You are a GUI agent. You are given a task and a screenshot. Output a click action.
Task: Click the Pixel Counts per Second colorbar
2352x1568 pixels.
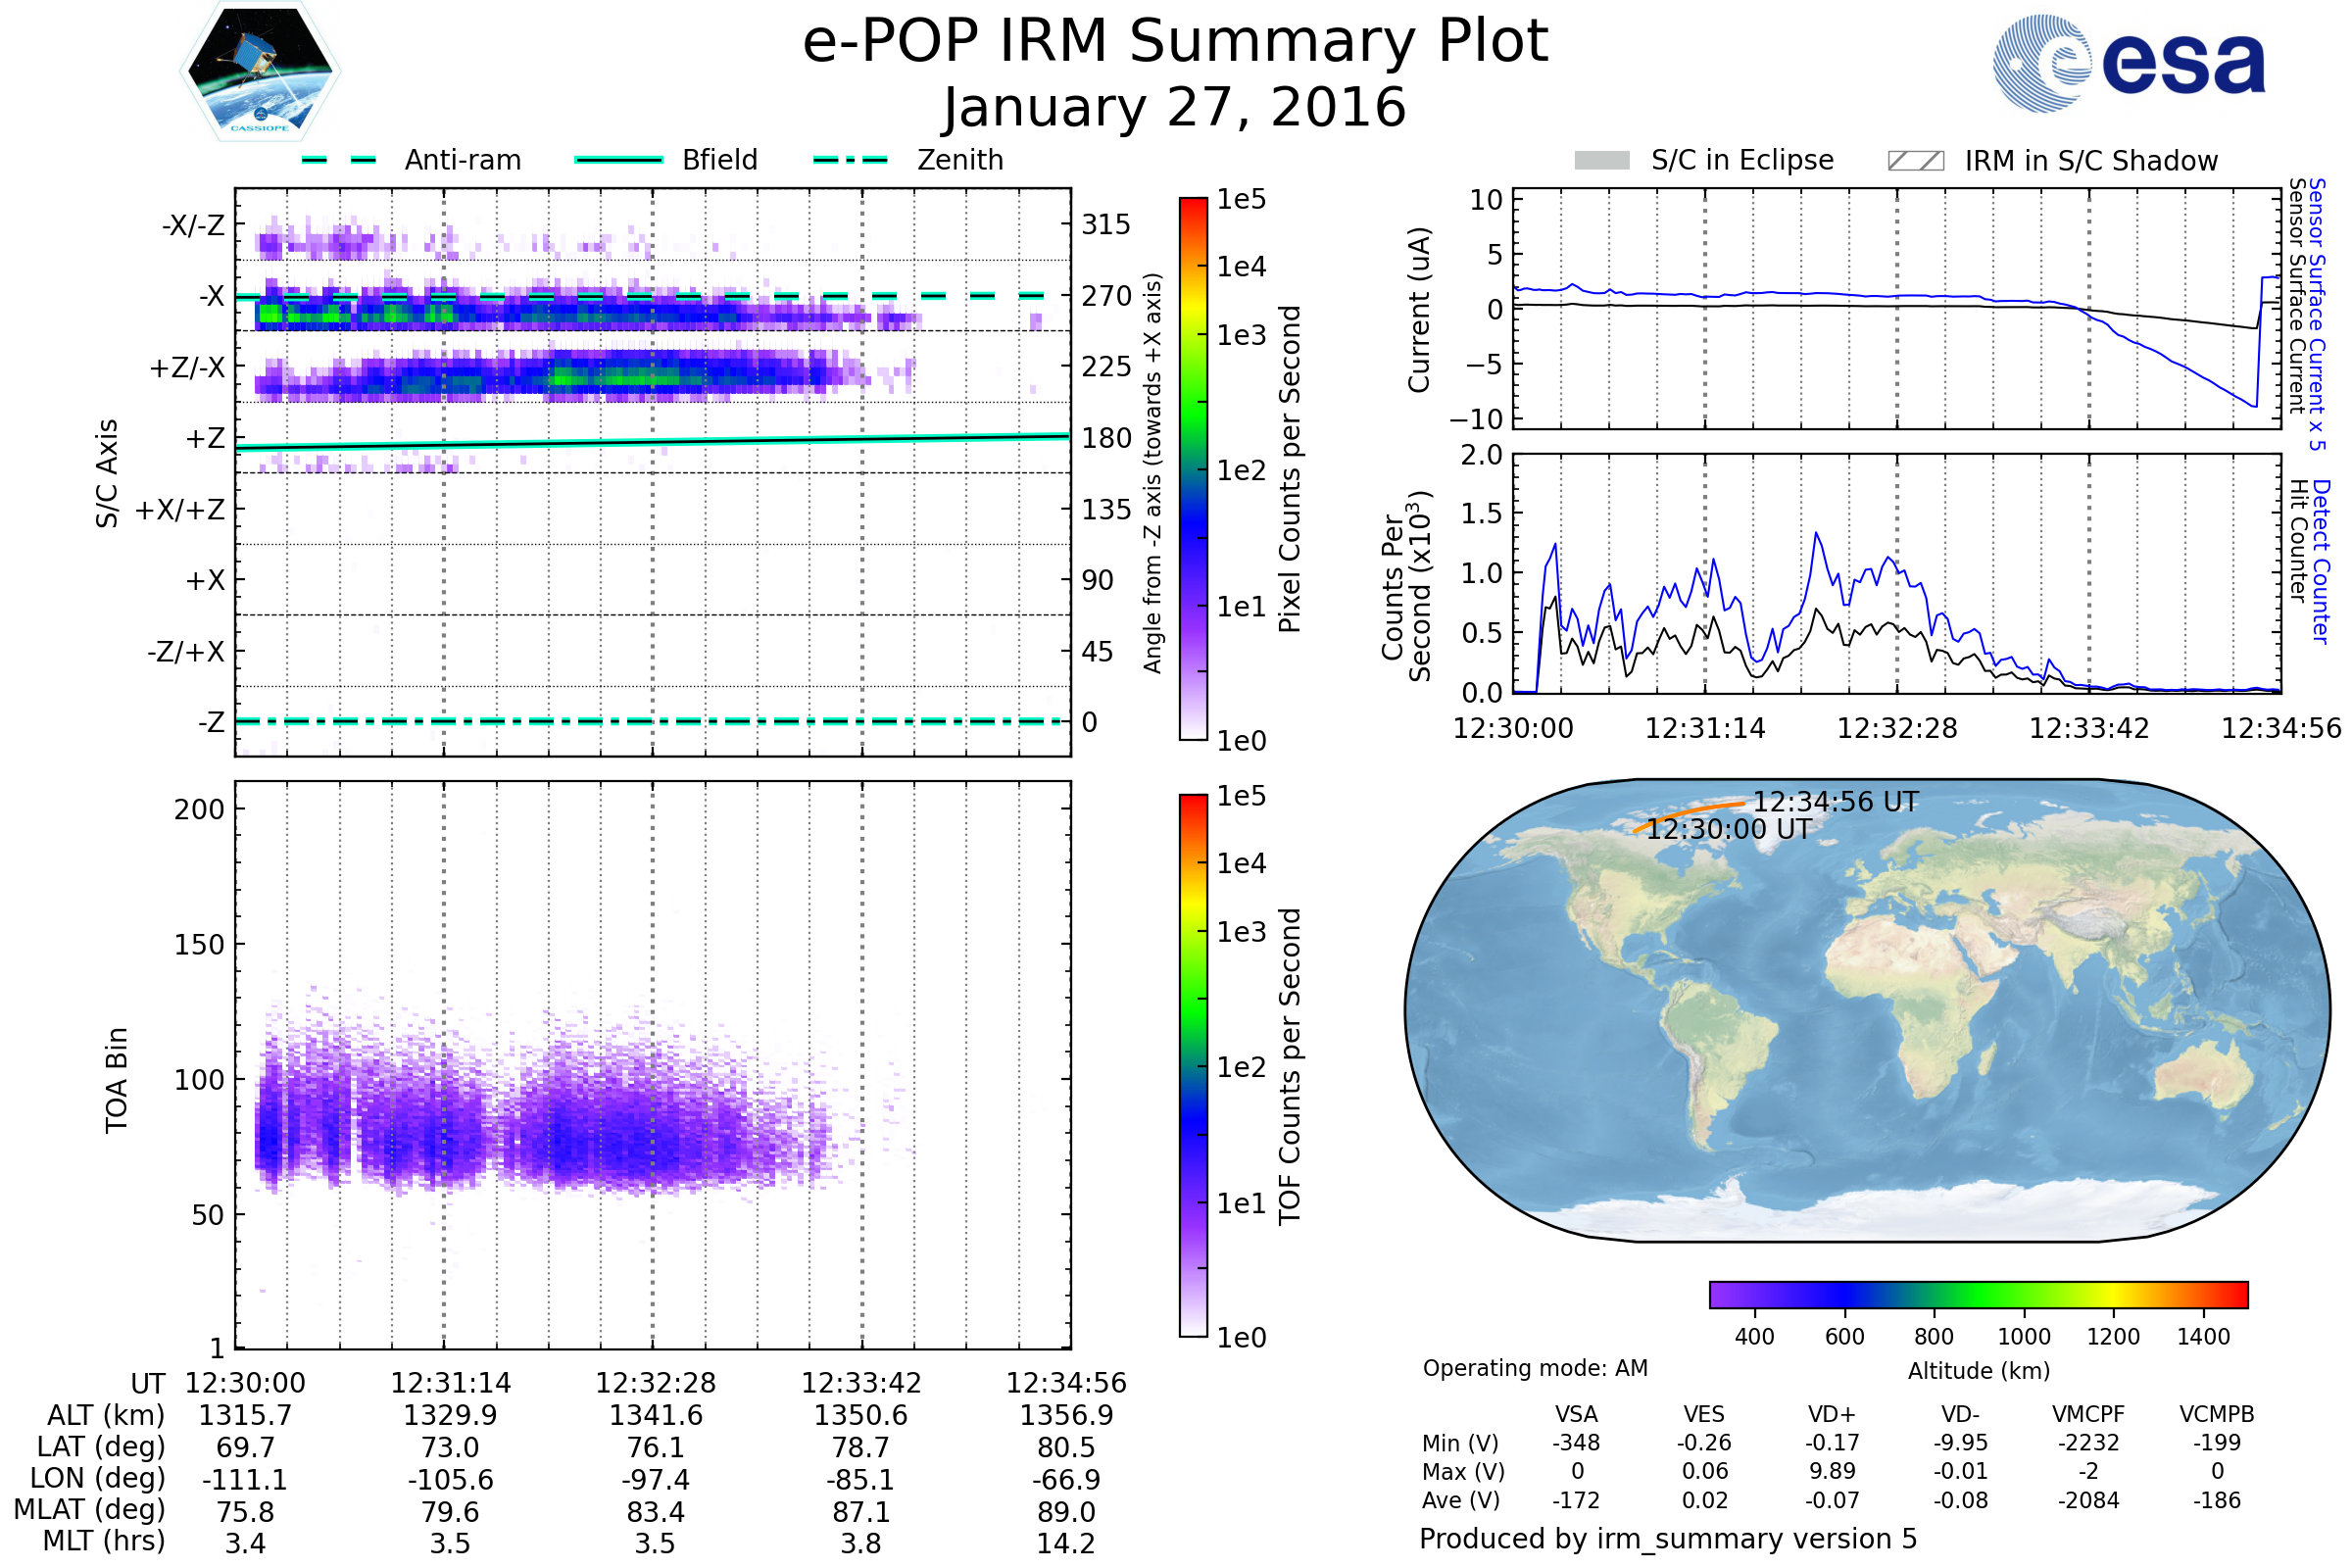(1193, 468)
